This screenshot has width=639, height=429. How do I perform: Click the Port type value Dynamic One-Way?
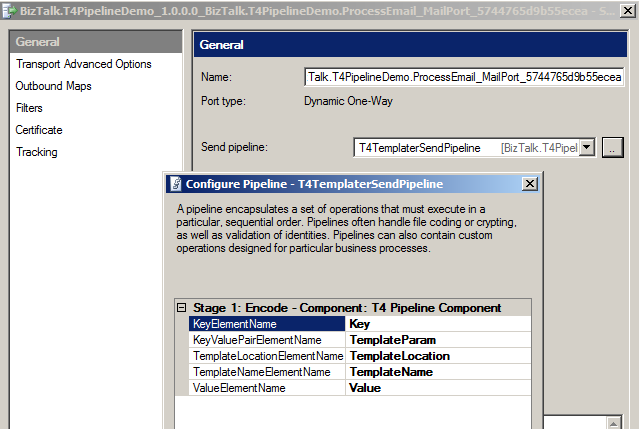pos(348,101)
